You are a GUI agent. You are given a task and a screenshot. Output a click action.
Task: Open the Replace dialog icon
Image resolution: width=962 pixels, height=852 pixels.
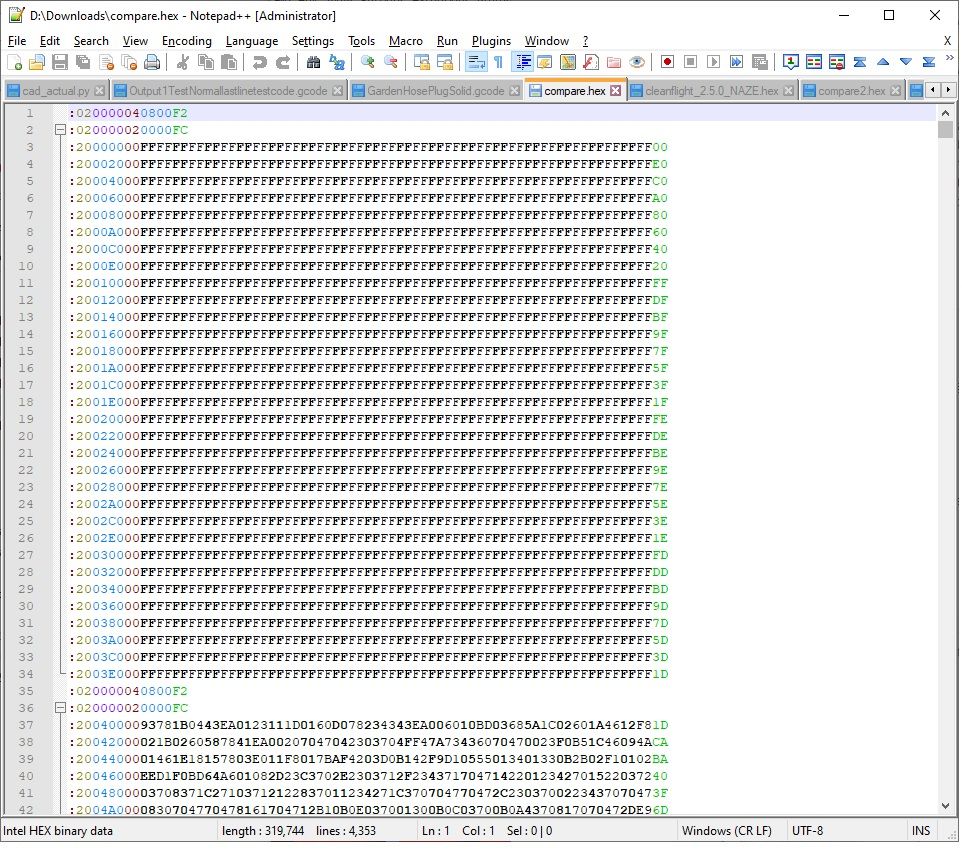pos(336,62)
